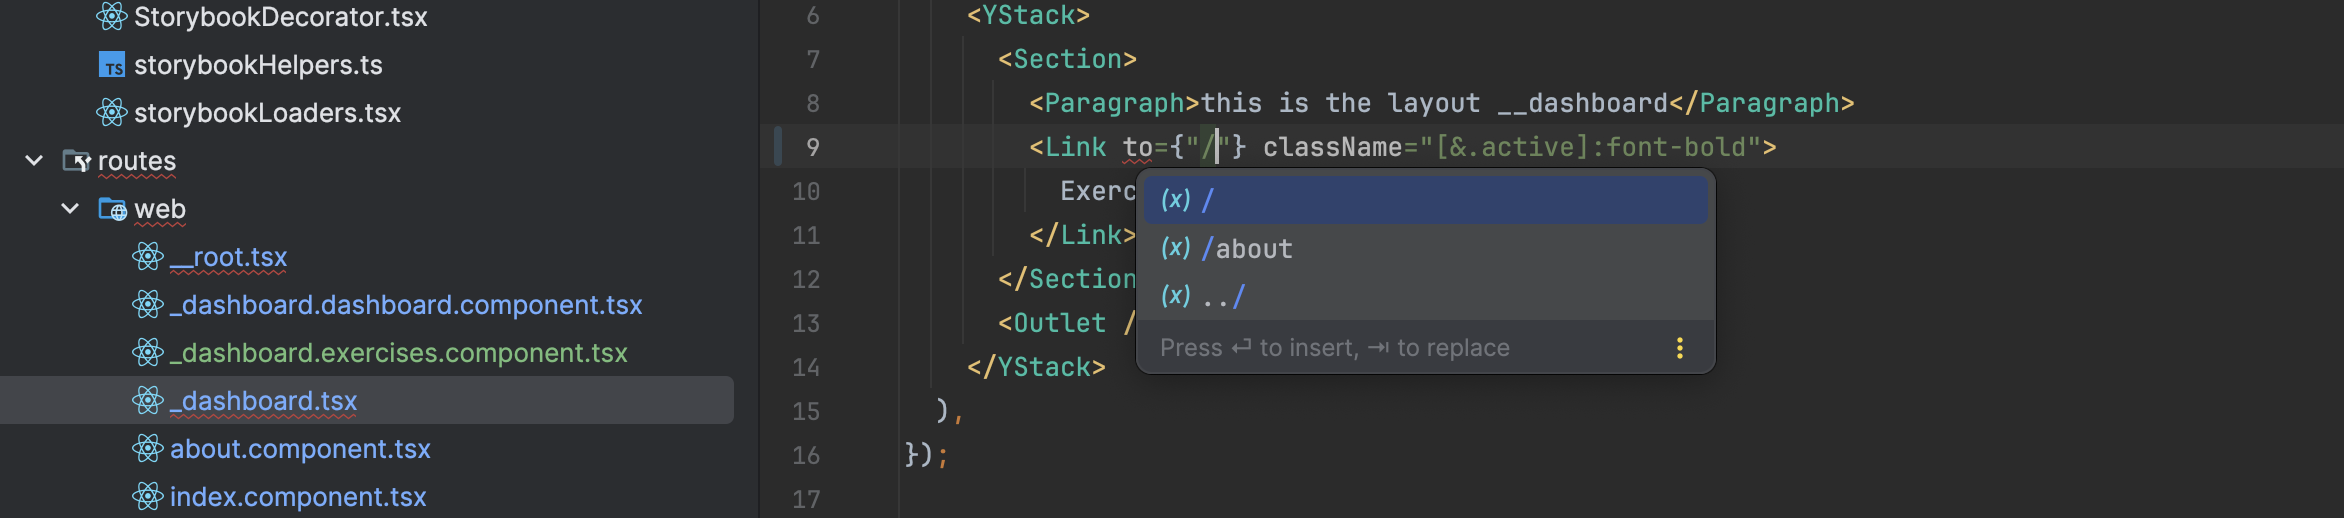This screenshot has width=2344, height=518.
Task: Open StorybookDecorator.tsx in the project tree
Action: coord(281,17)
